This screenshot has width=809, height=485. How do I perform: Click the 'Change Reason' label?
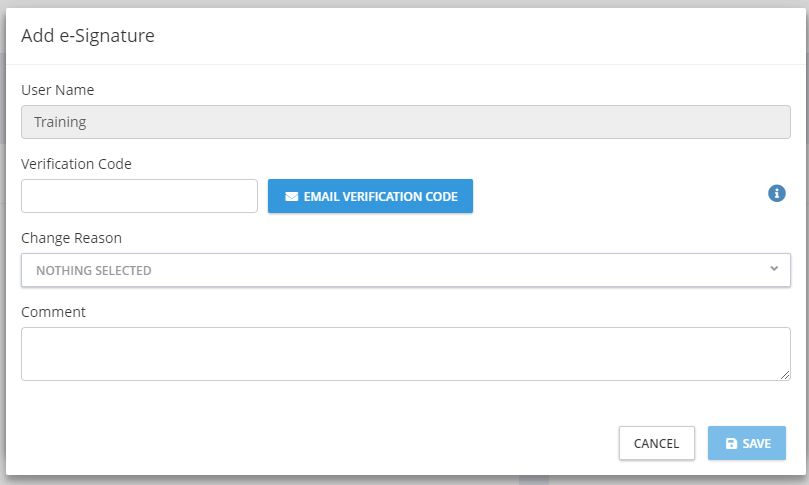[72, 238]
